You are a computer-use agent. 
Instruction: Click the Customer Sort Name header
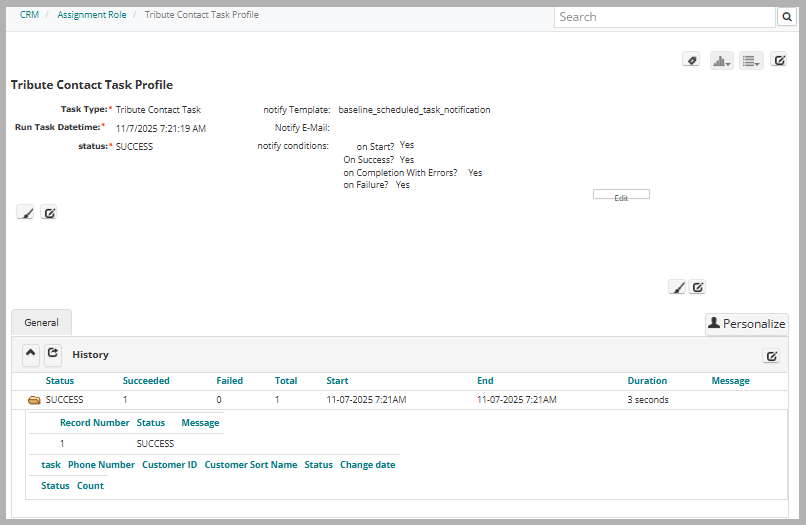coord(251,465)
